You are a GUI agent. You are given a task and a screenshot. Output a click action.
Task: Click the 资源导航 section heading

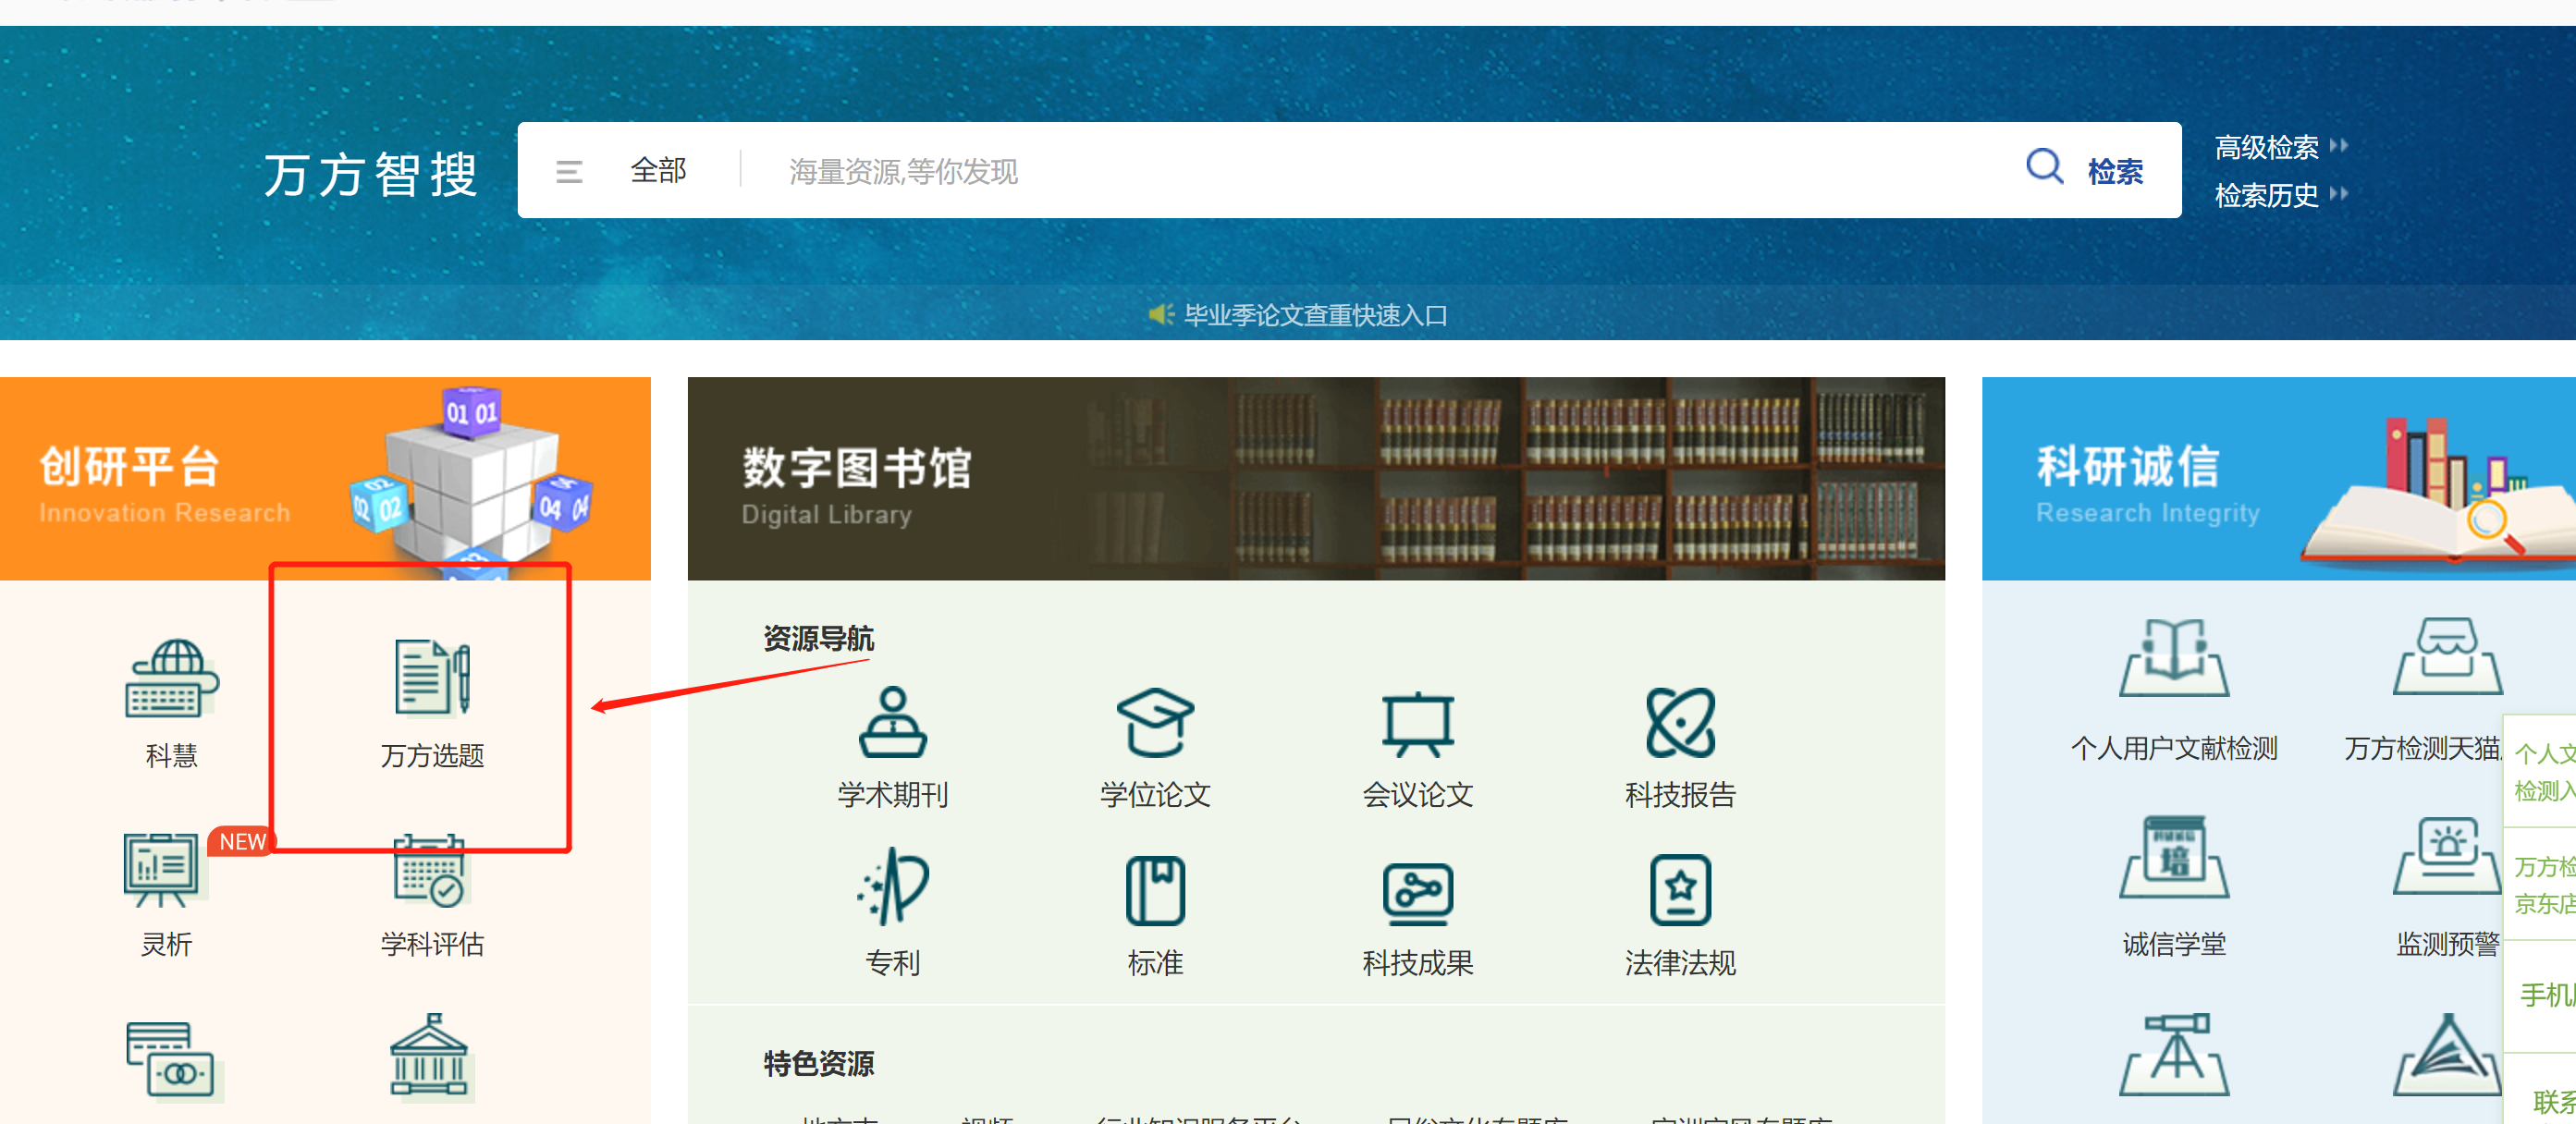point(818,638)
